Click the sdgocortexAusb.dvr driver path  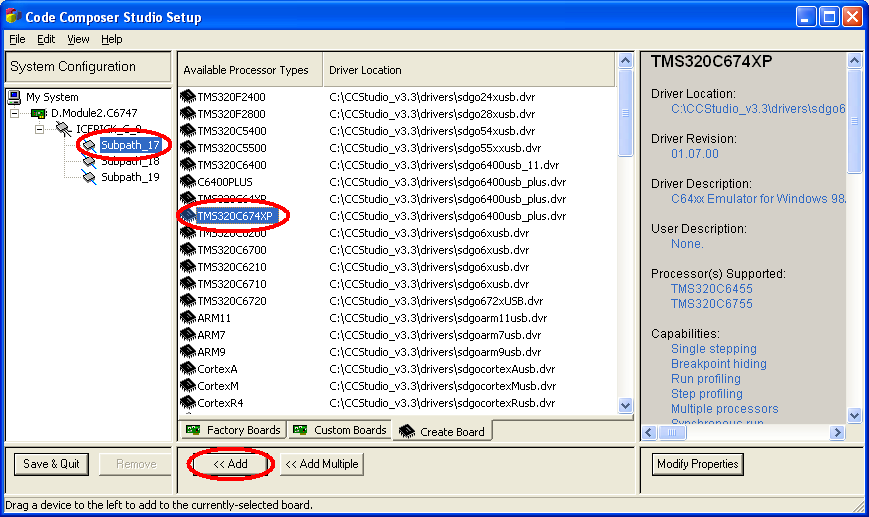pyautogui.click(x=442, y=369)
